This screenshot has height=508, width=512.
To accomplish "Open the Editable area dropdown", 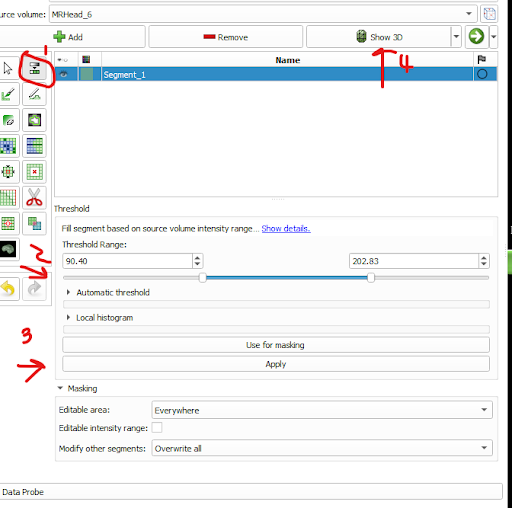I will (322, 410).
